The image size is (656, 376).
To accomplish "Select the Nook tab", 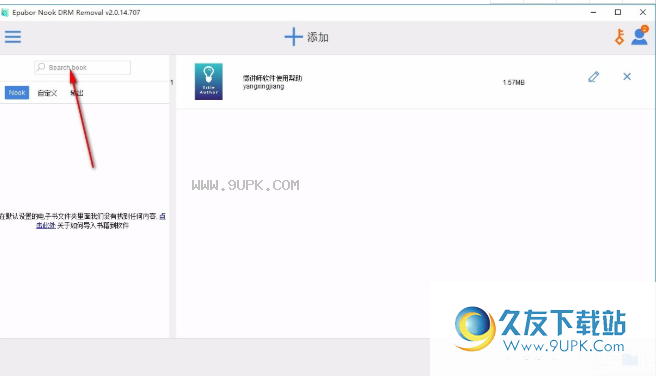I will 17,92.
